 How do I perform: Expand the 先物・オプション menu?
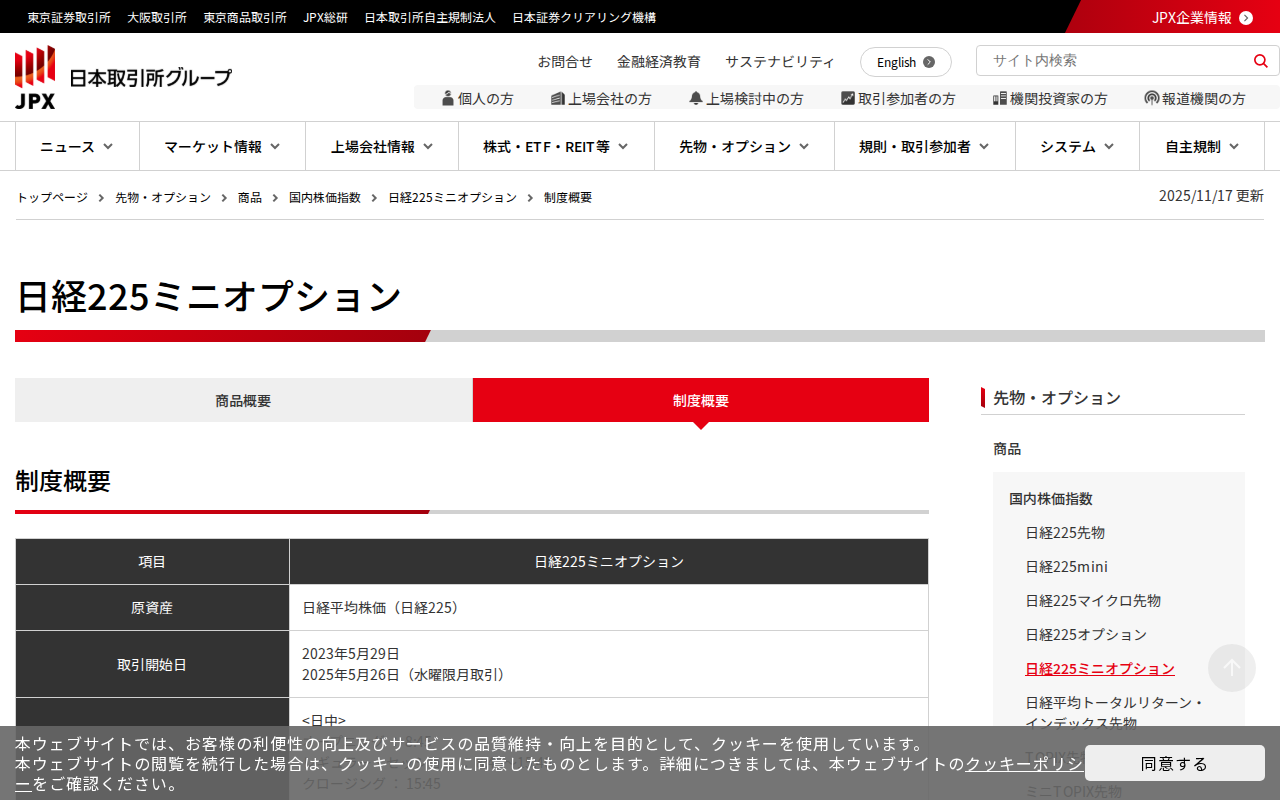[x=744, y=146]
